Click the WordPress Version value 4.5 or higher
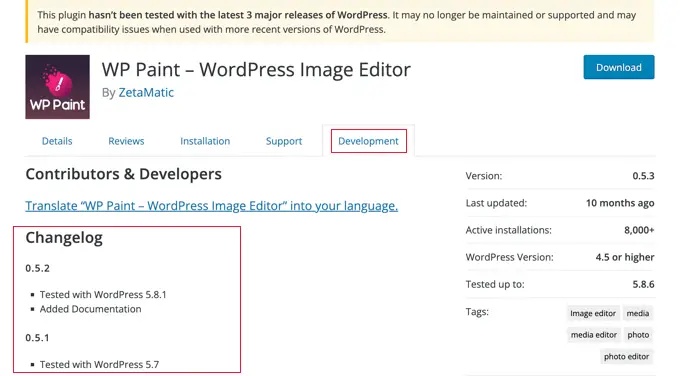The height and width of the screenshot is (376, 680). point(625,257)
